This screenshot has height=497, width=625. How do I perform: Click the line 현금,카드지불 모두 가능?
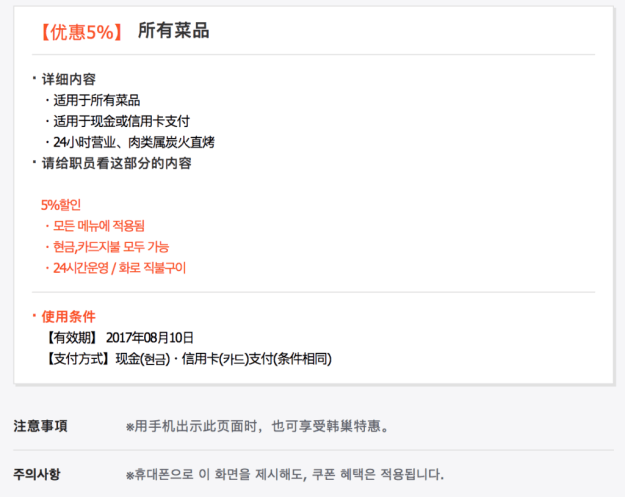coord(111,247)
